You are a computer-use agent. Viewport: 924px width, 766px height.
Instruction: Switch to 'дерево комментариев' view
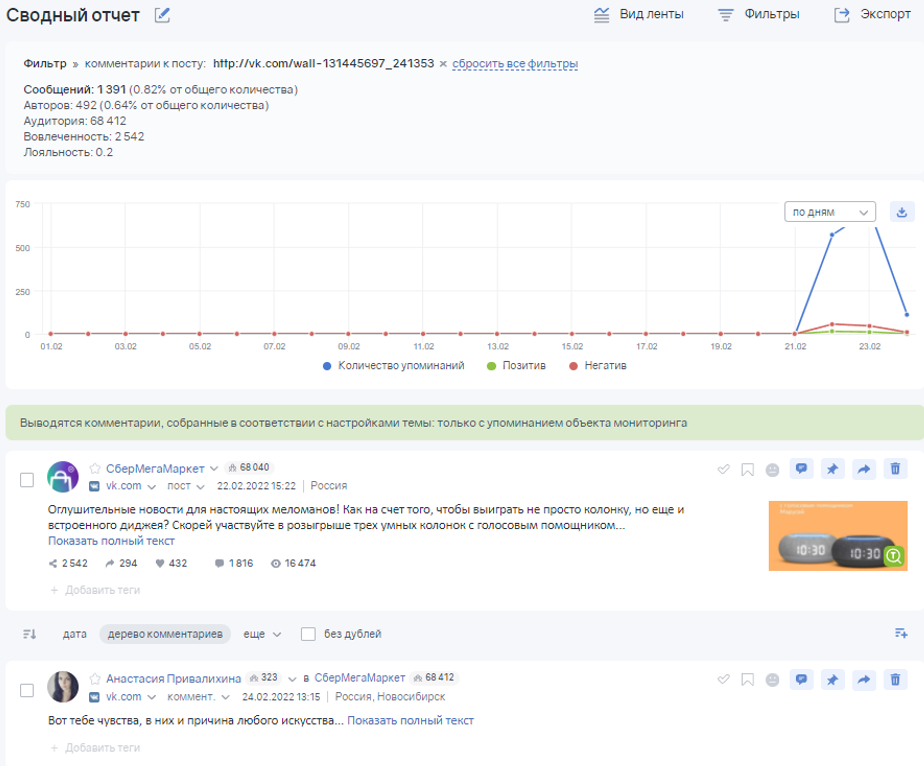pos(164,634)
